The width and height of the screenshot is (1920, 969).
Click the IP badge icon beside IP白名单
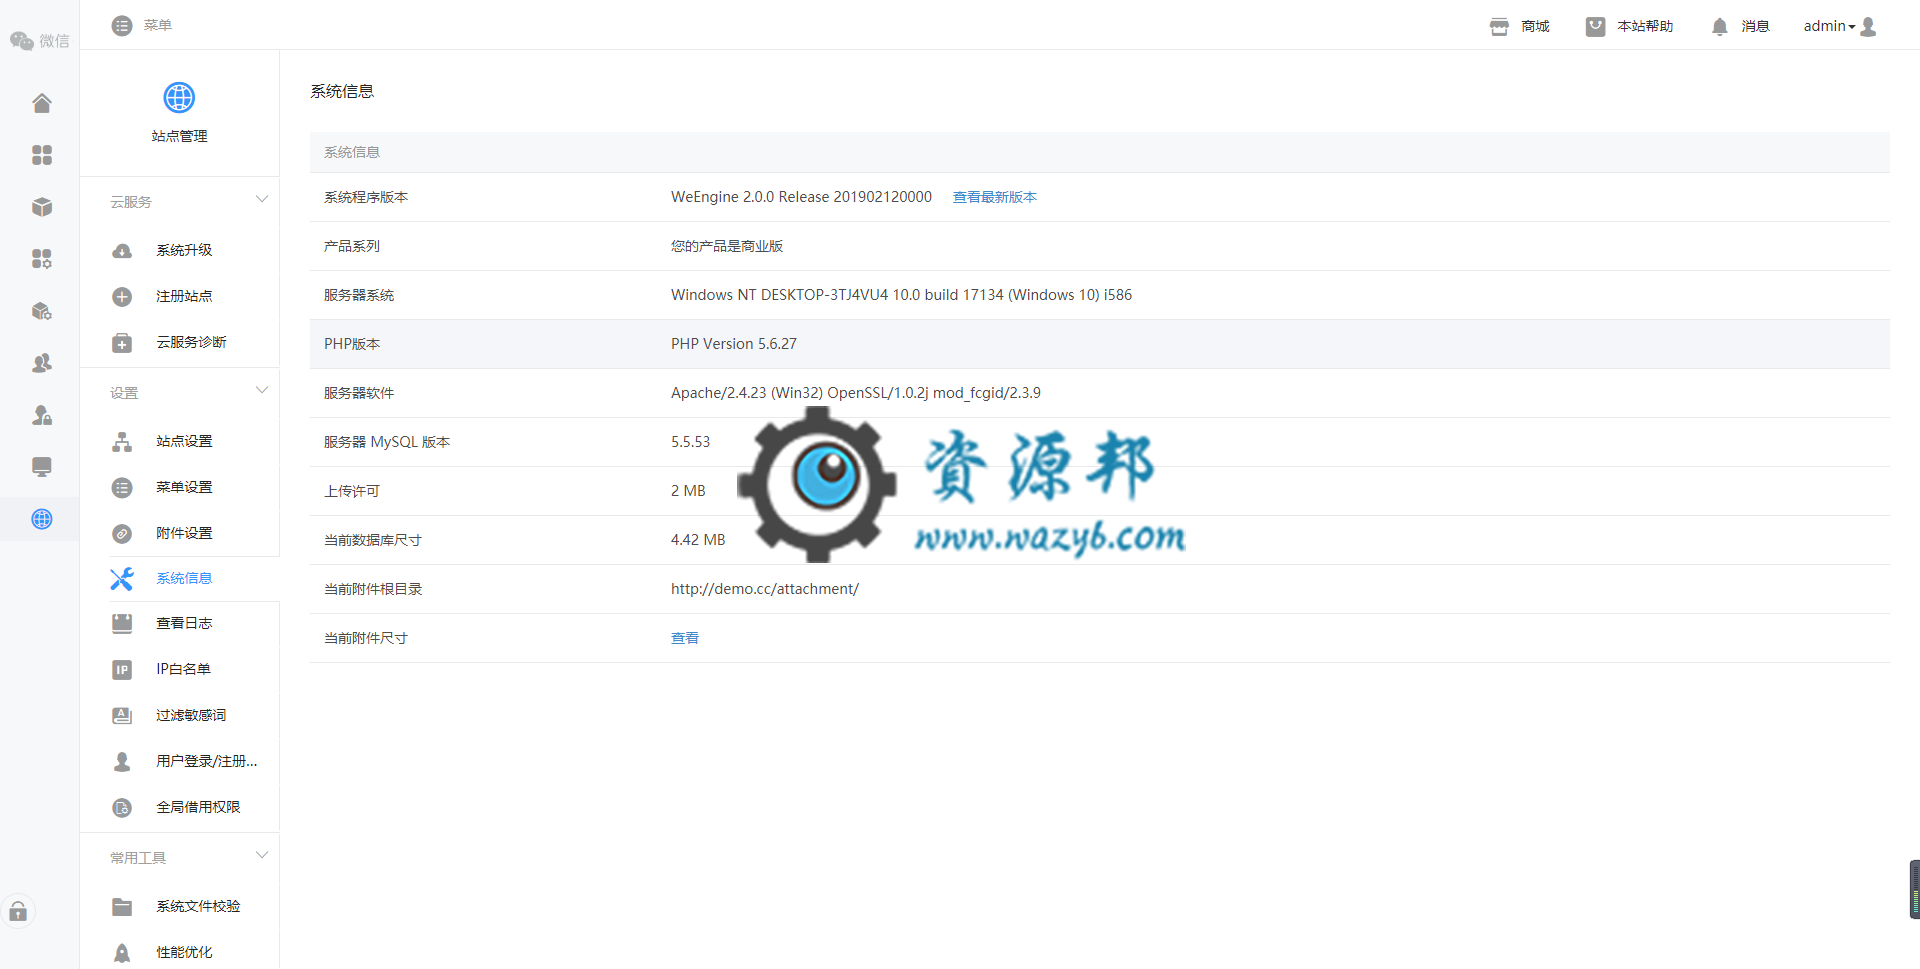pos(122,669)
